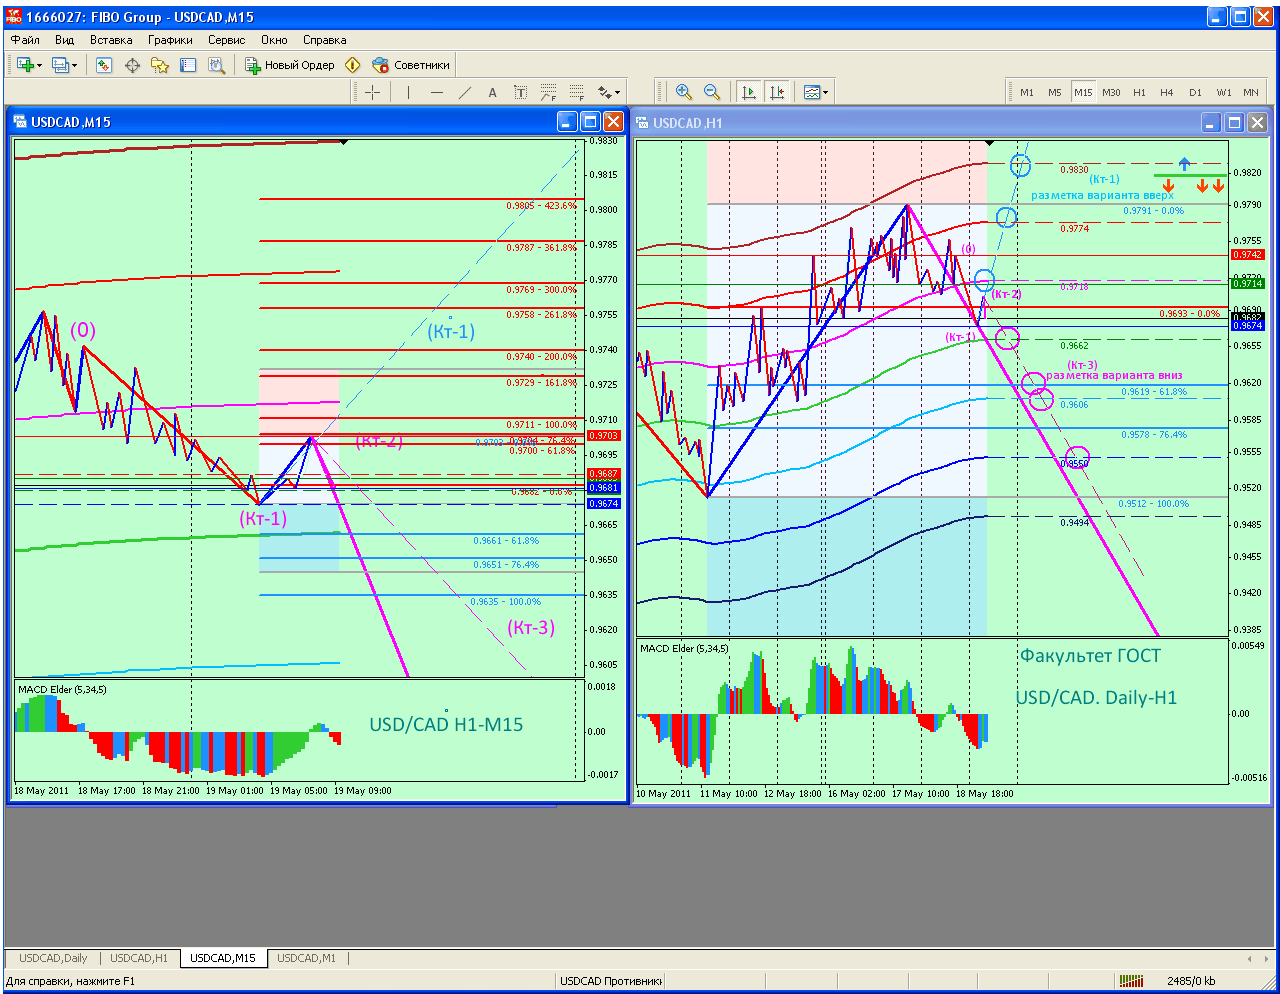Screen dimensions: 1280x994
Task: Click the USD/CAD H1-M15 chart label
Action: tap(446, 724)
